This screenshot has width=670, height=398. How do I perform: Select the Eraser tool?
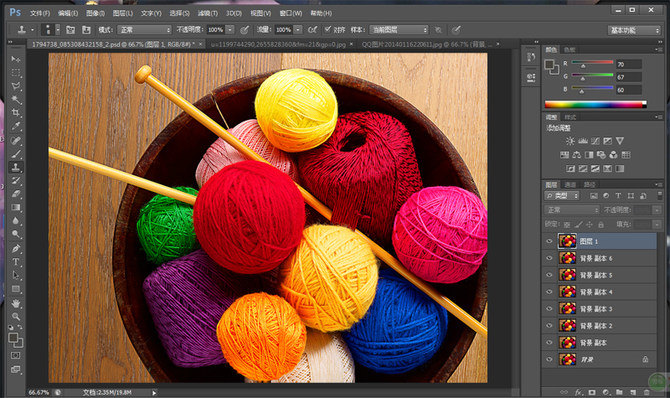click(x=16, y=194)
